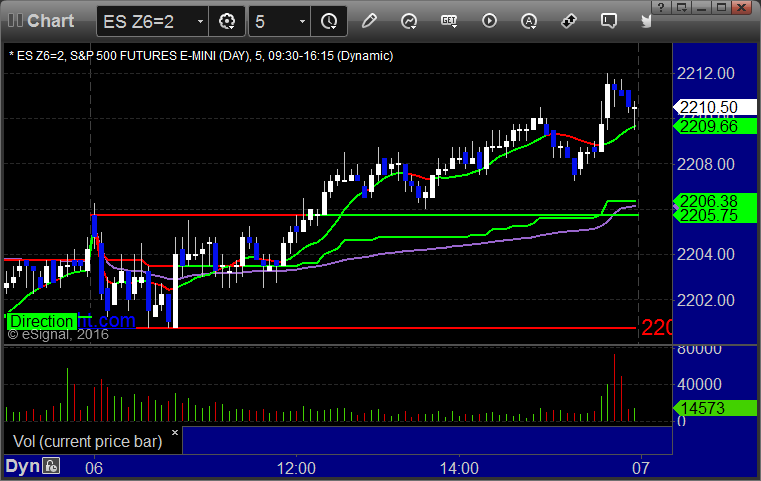
Task: Click the 2212.00 price axis label
Action: click(706, 74)
